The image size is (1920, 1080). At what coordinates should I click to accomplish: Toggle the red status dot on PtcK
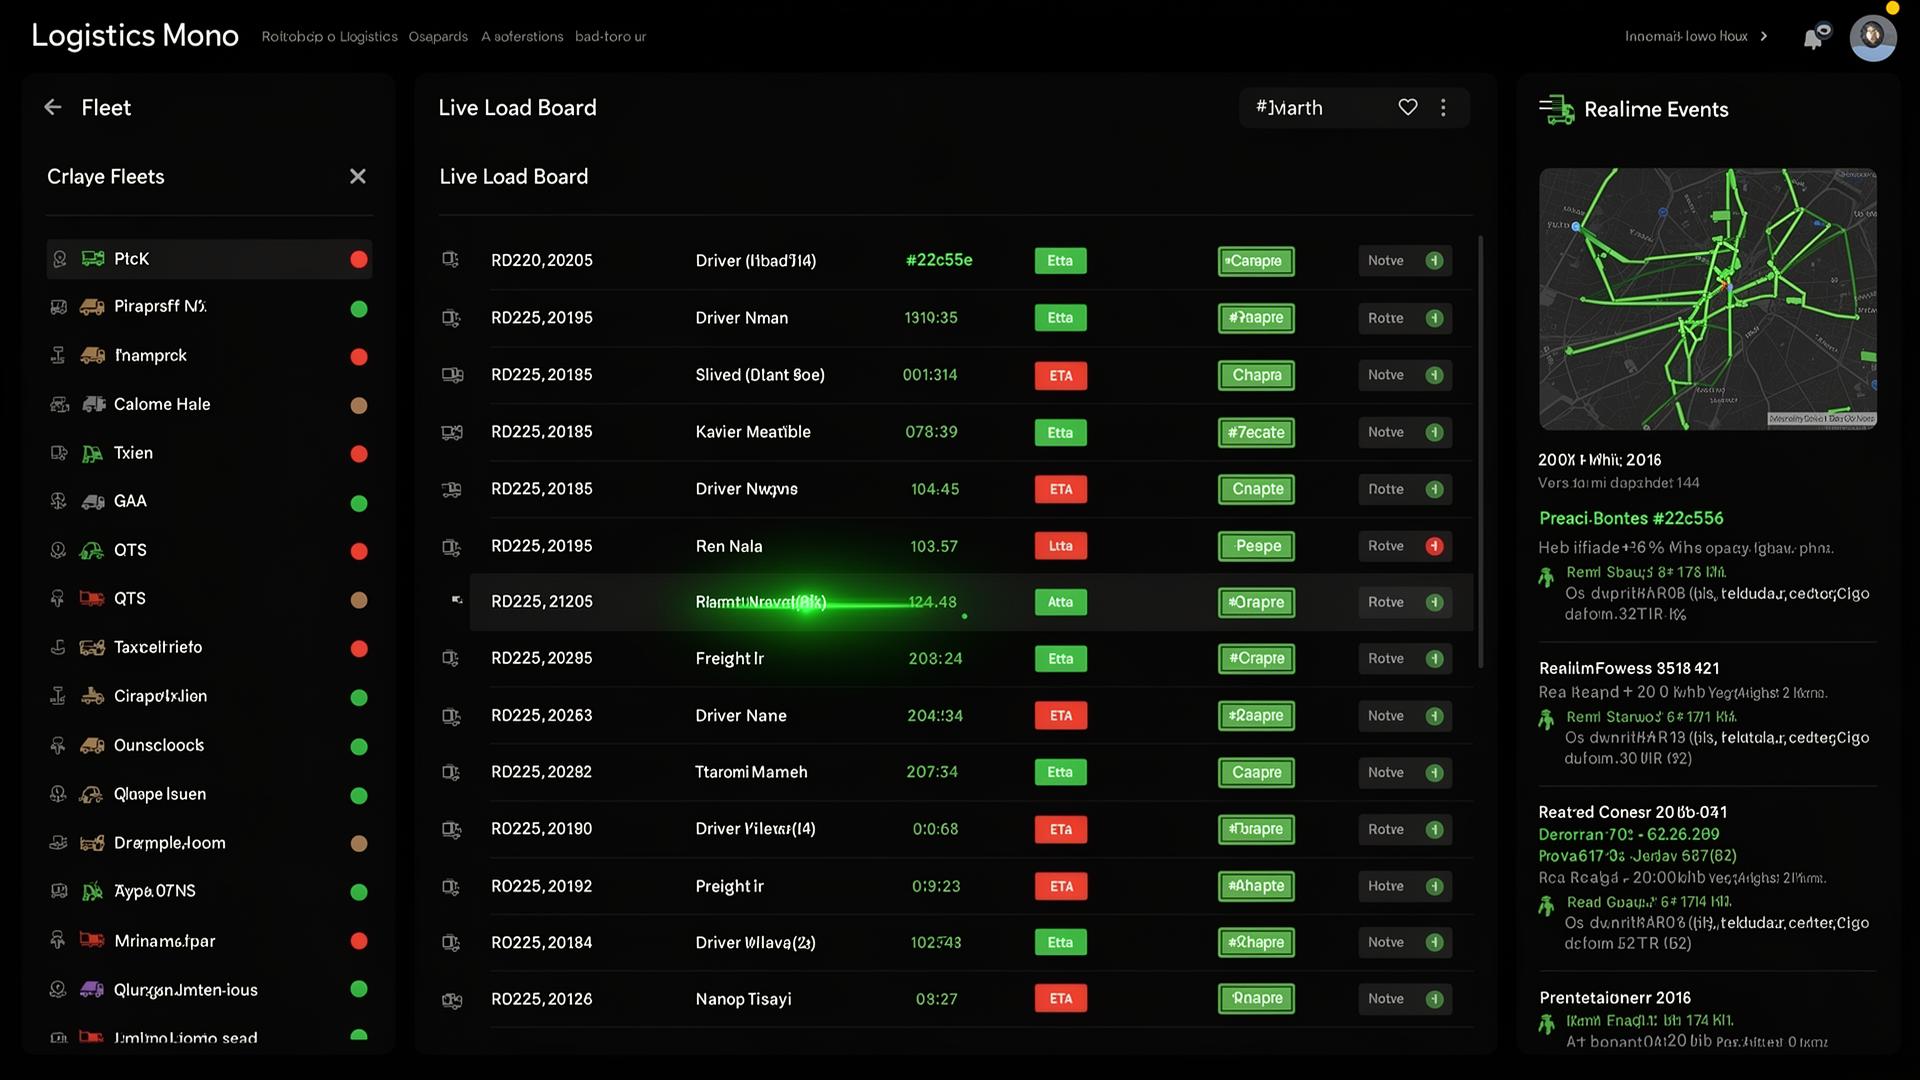[359, 260]
